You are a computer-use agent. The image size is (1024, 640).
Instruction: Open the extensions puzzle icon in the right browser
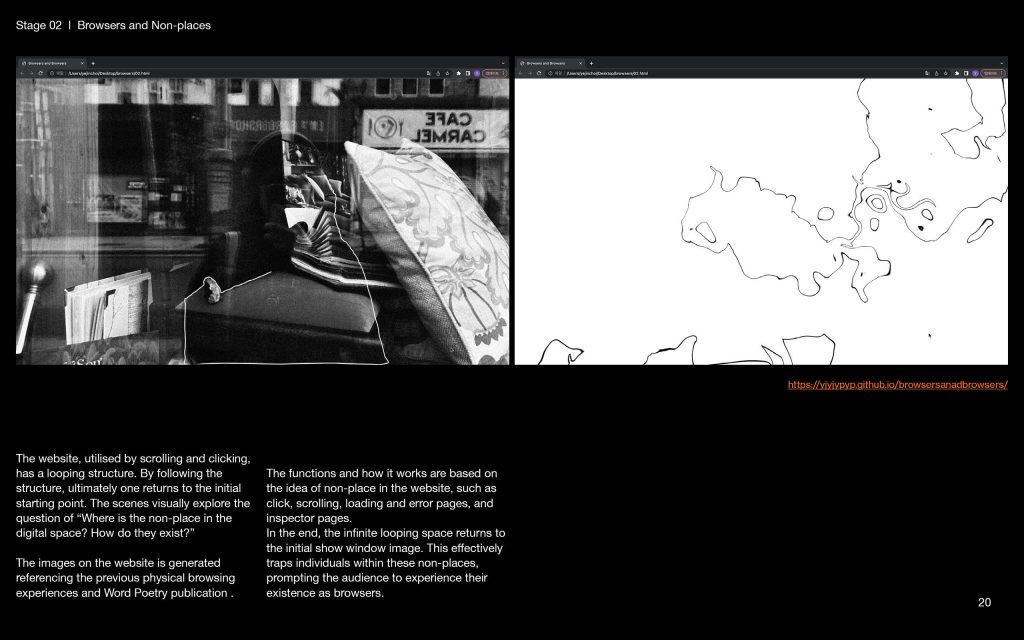coord(956,73)
